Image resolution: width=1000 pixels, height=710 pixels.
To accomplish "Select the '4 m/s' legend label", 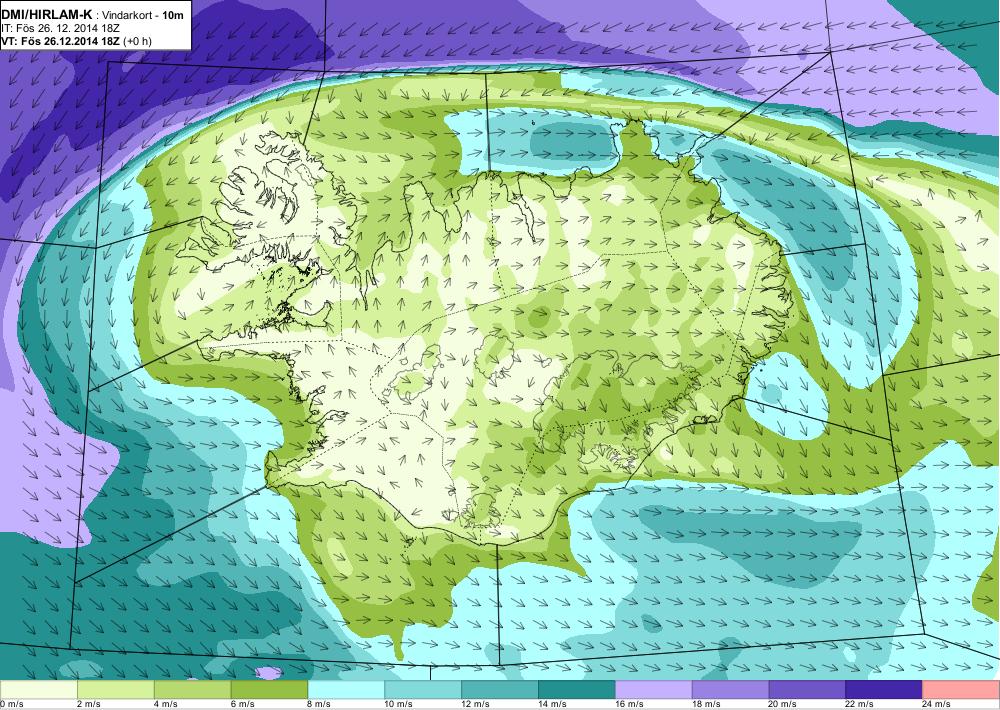I will point(166,704).
